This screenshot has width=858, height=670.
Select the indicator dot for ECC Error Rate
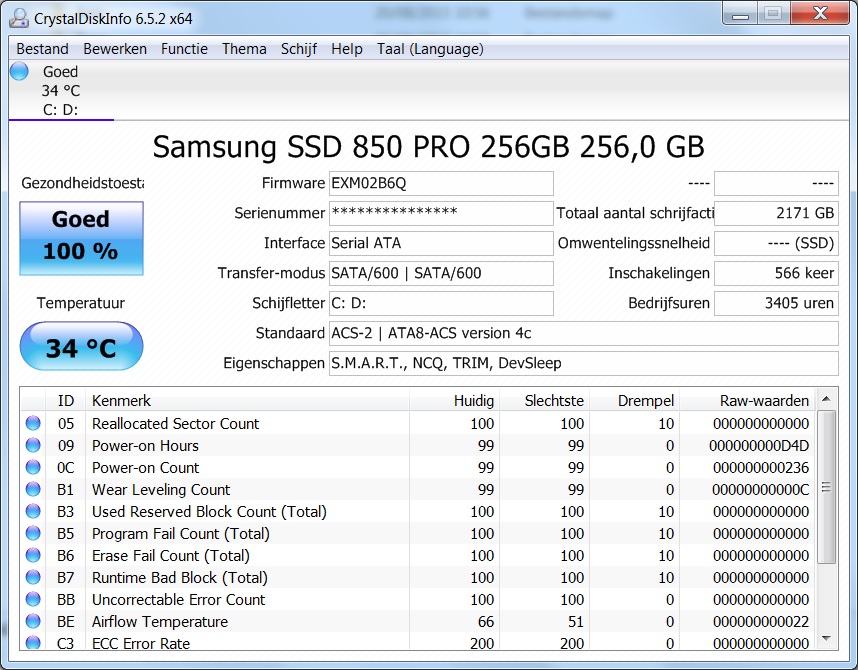coord(31,643)
